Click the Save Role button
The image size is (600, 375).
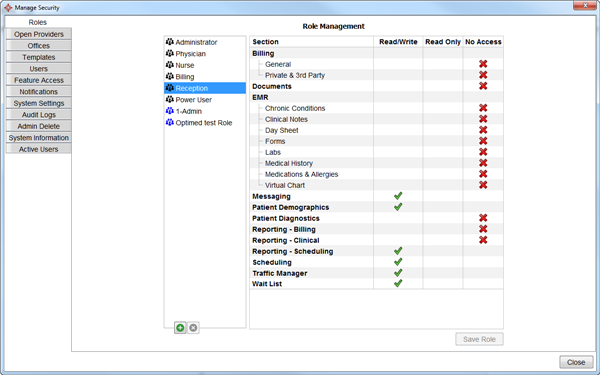click(x=479, y=339)
